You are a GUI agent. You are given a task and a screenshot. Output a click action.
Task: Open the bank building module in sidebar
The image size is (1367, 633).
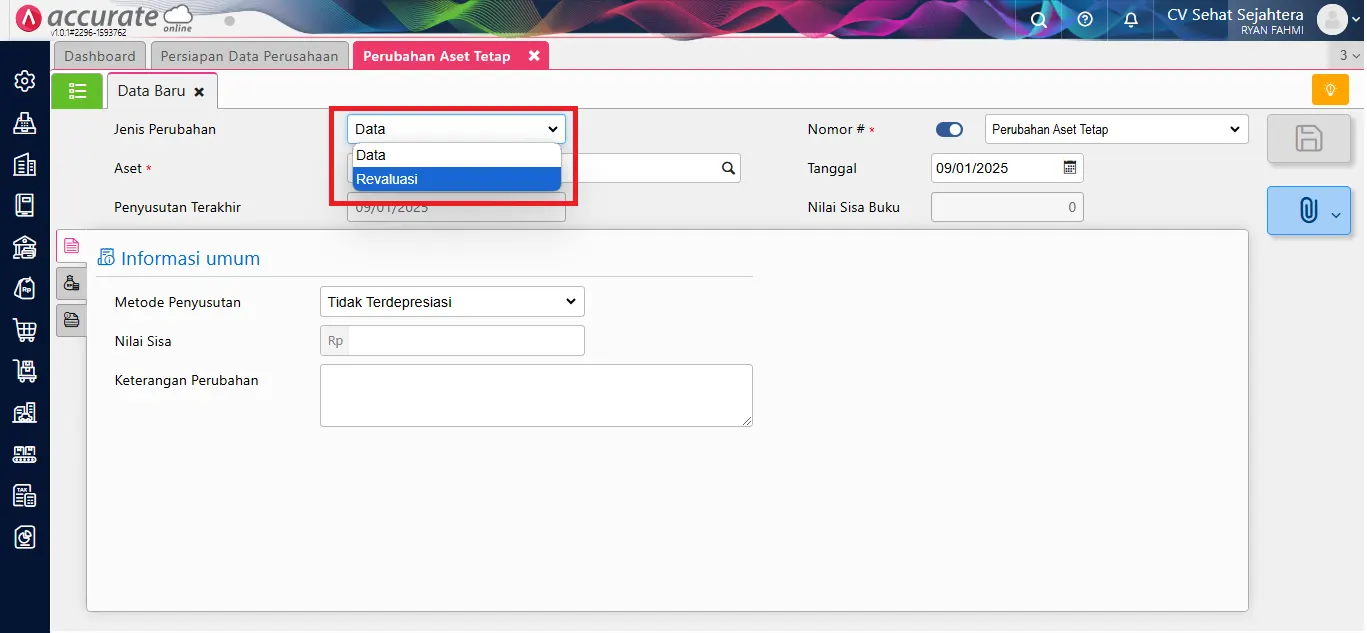point(25,247)
